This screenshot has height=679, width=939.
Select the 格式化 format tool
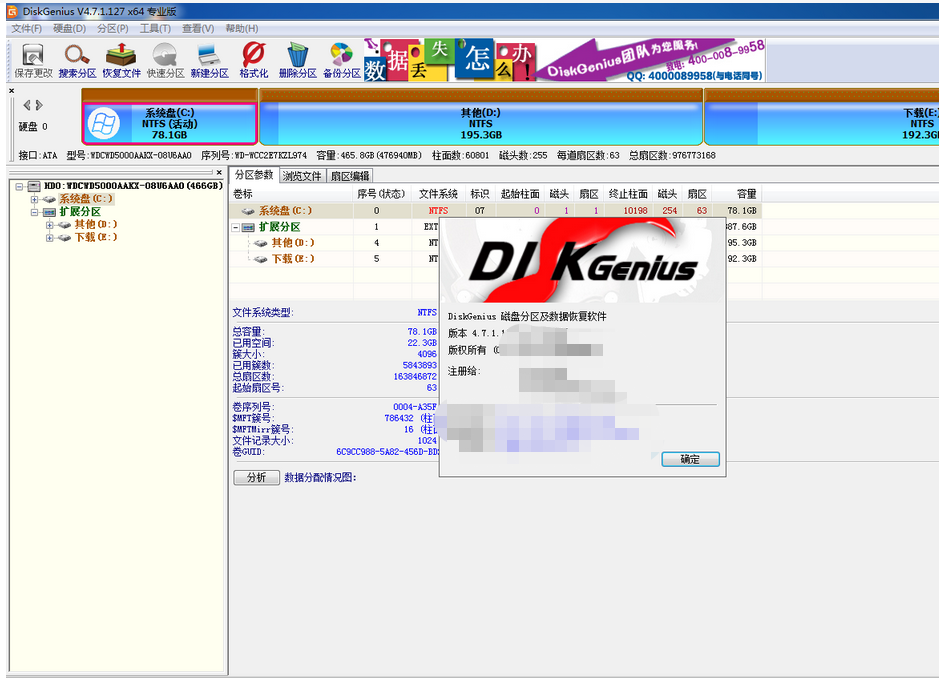253,60
